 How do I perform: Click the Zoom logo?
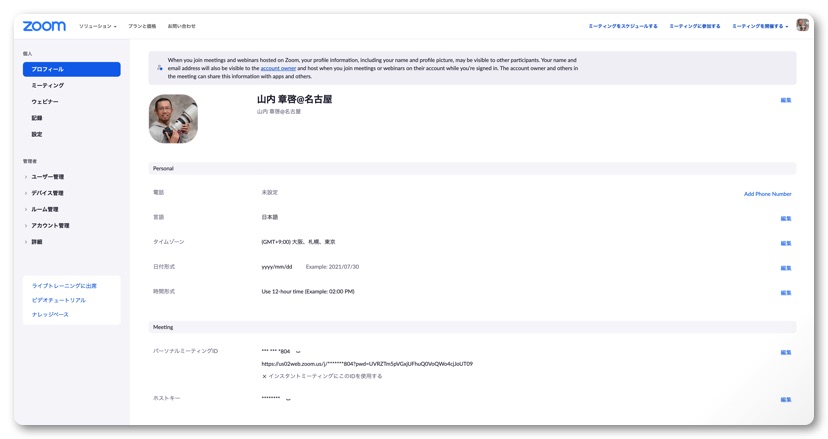(x=44, y=26)
